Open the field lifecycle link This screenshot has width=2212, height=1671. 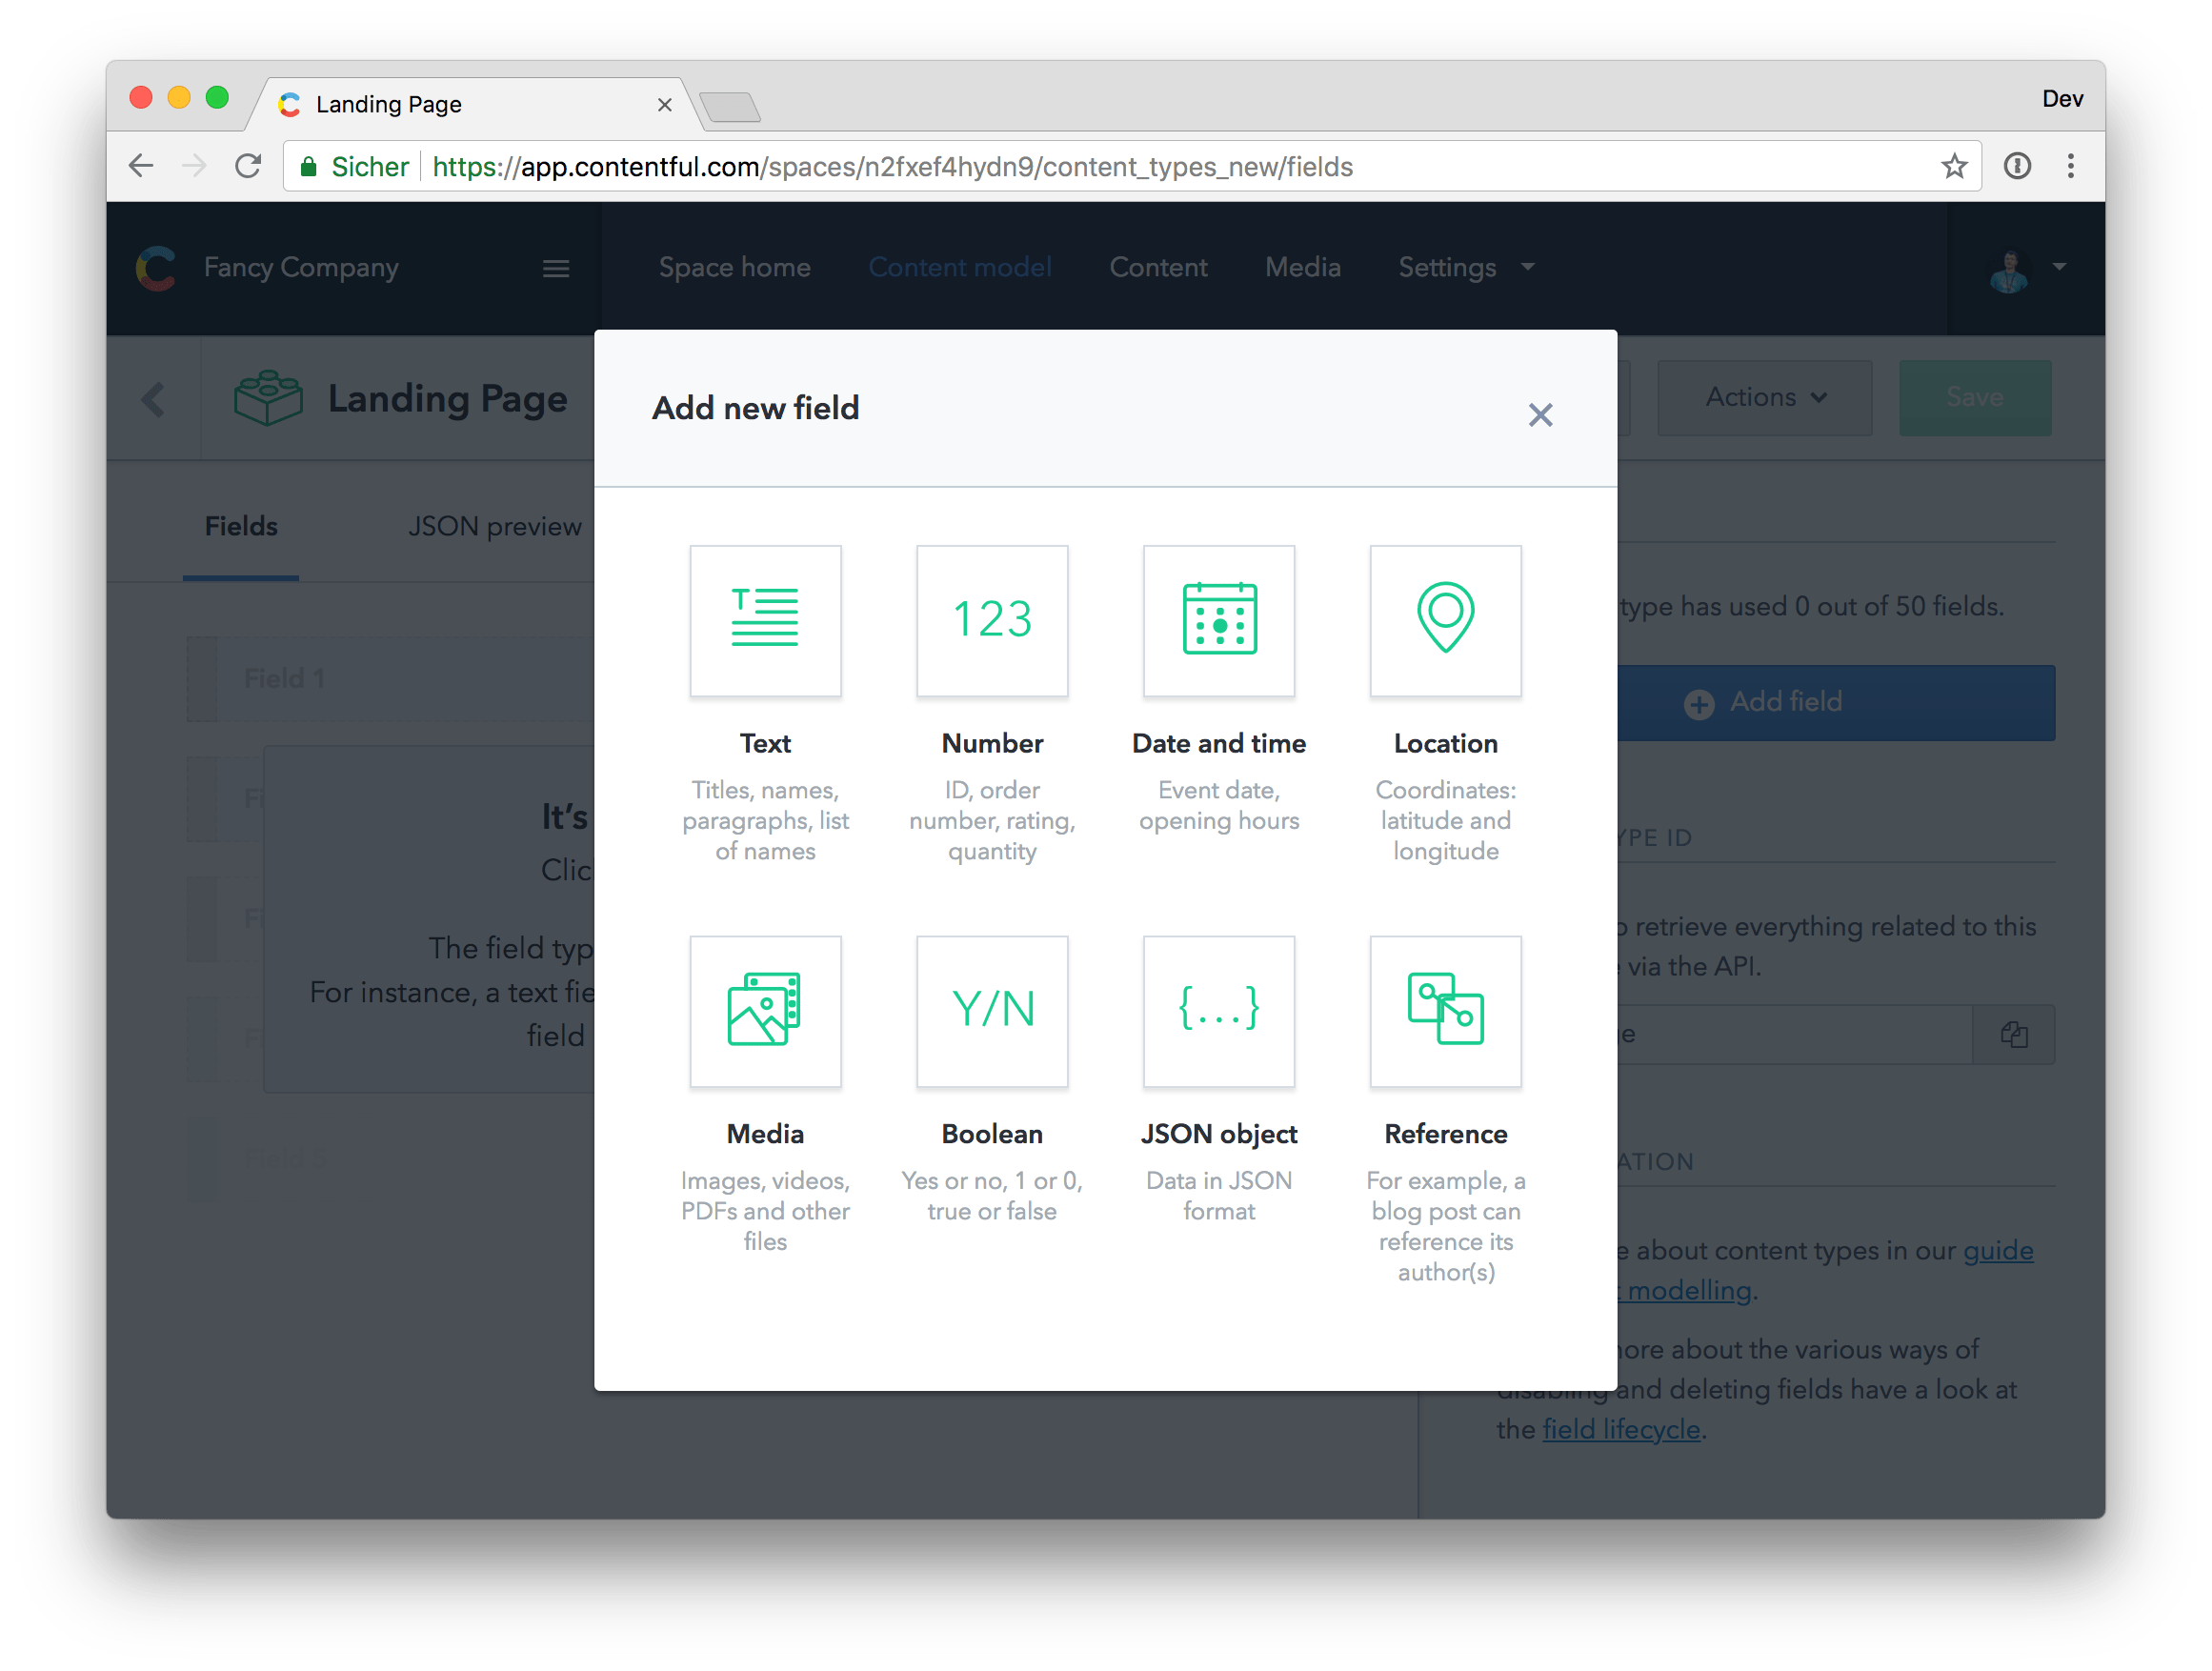click(1621, 1428)
